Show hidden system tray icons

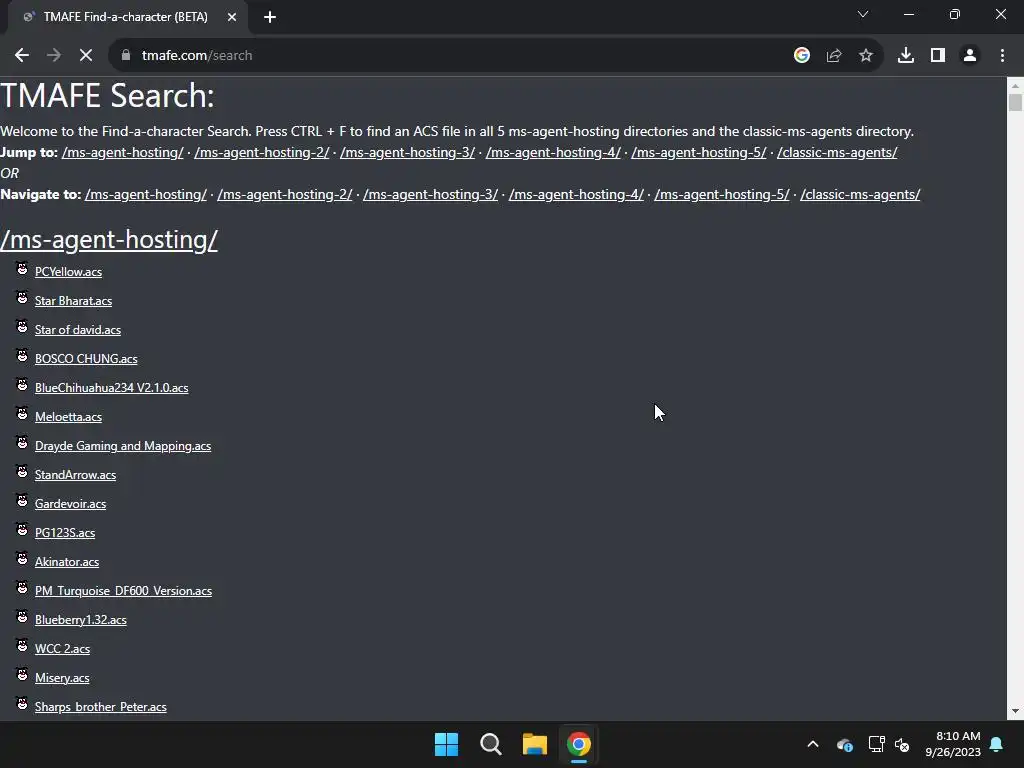[x=813, y=744]
